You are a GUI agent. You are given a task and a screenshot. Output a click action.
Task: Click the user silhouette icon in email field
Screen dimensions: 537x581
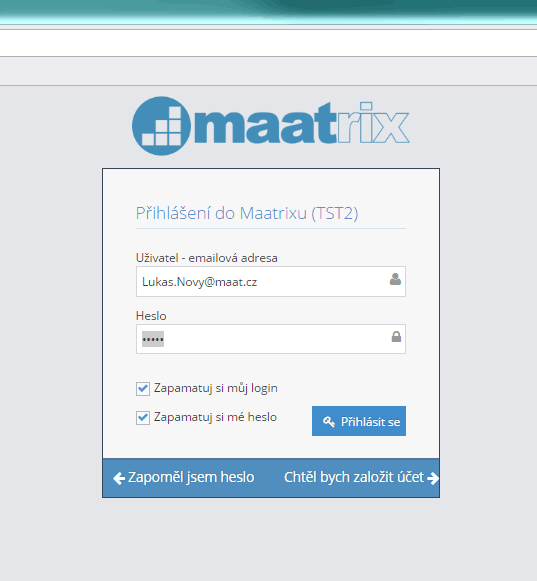tap(395, 279)
